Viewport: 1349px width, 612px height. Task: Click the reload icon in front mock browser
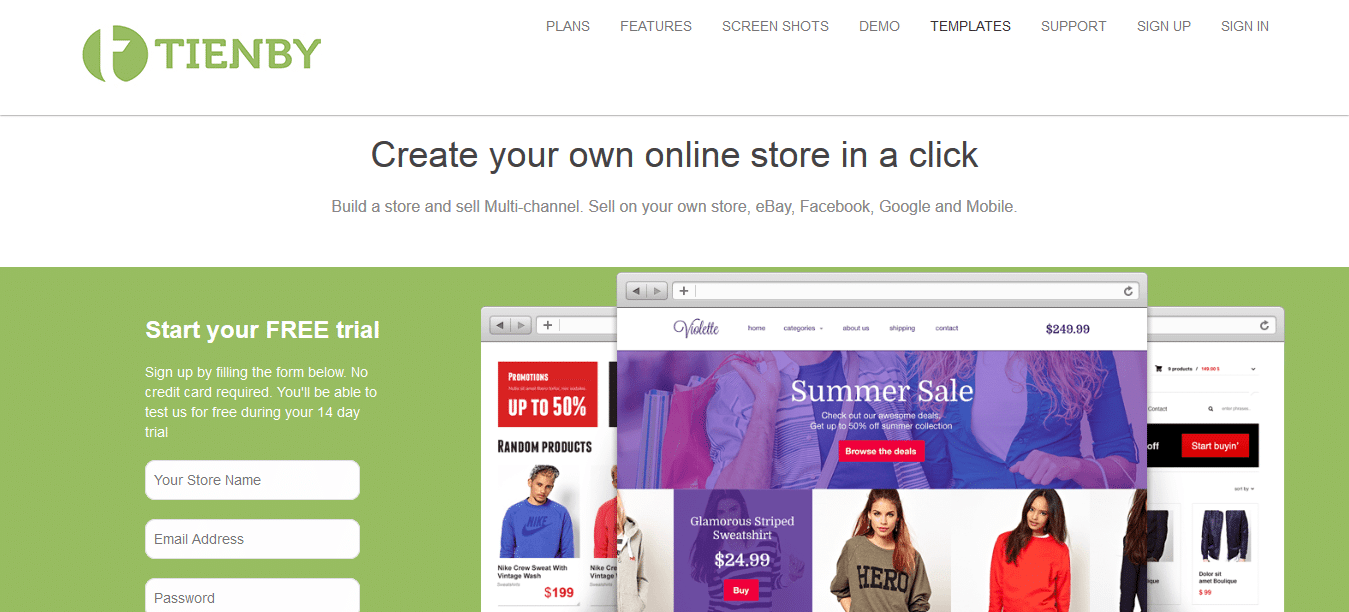(x=1129, y=291)
